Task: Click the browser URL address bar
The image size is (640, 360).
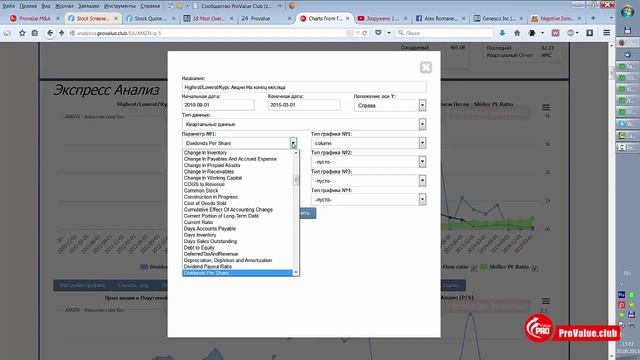Action: pyautogui.click(x=208, y=33)
